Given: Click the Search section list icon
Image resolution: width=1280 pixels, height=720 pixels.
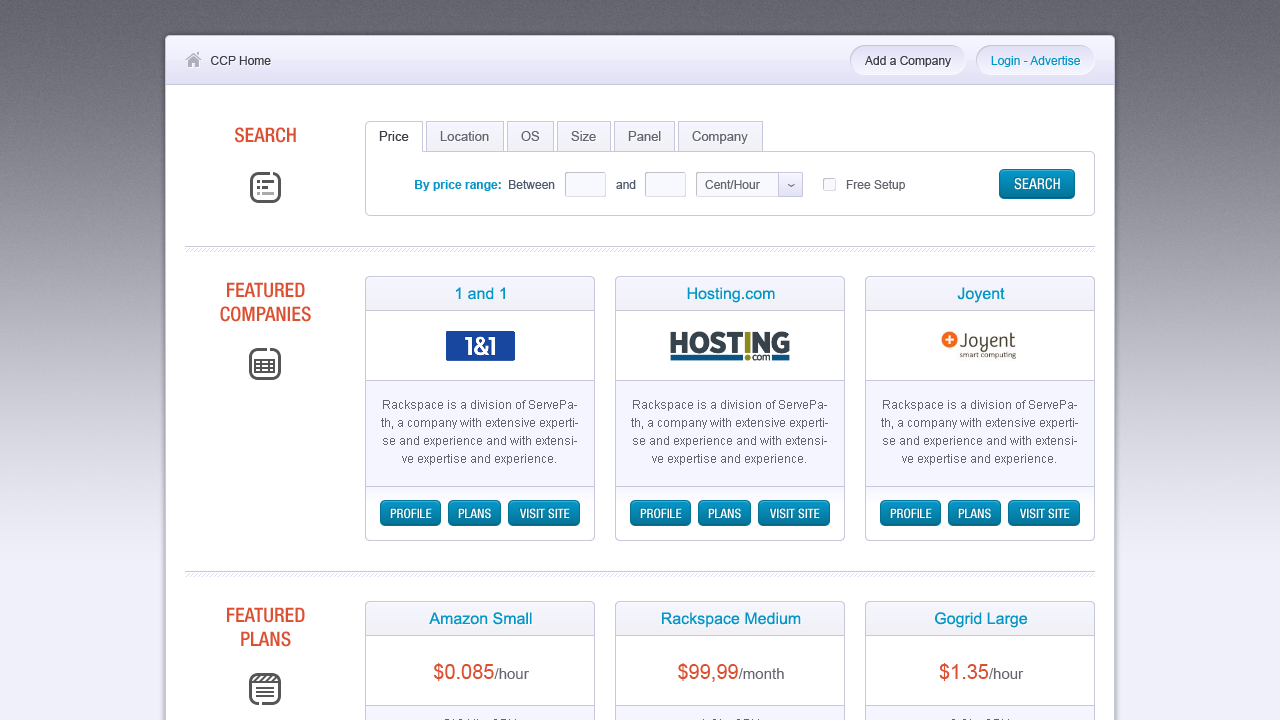Looking at the screenshot, I should pyautogui.click(x=265, y=187).
